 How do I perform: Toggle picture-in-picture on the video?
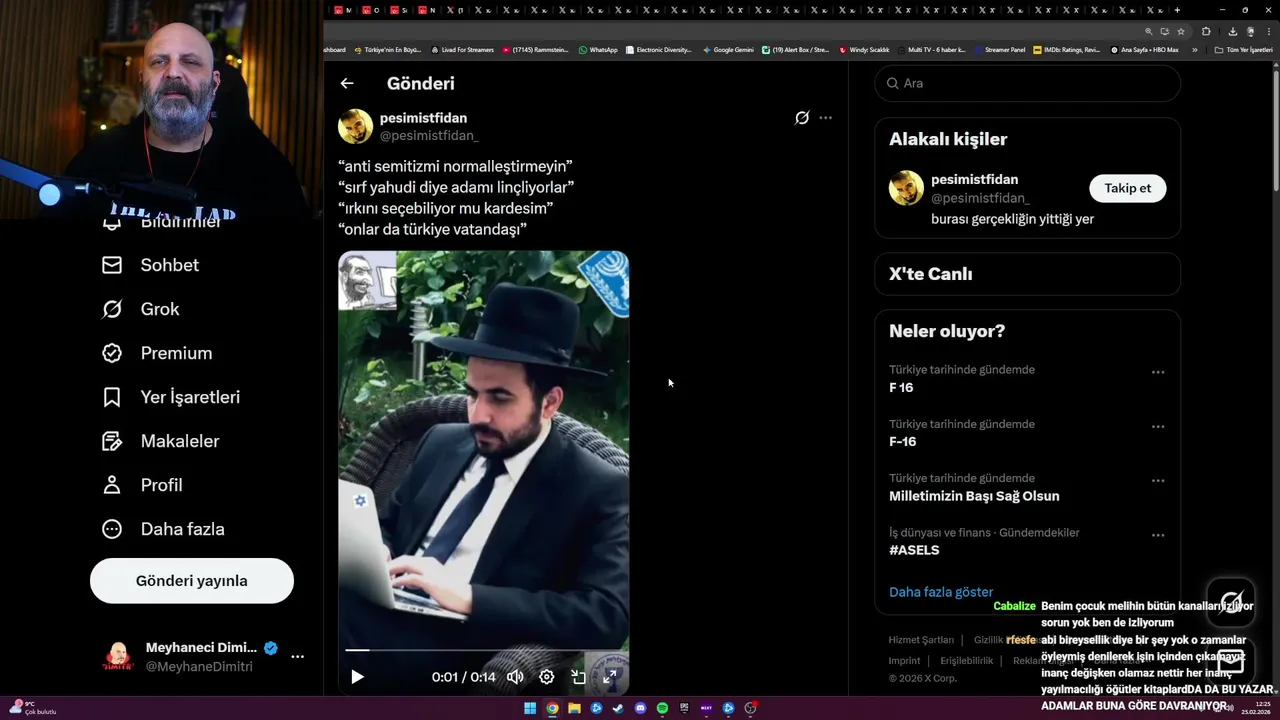coord(578,677)
